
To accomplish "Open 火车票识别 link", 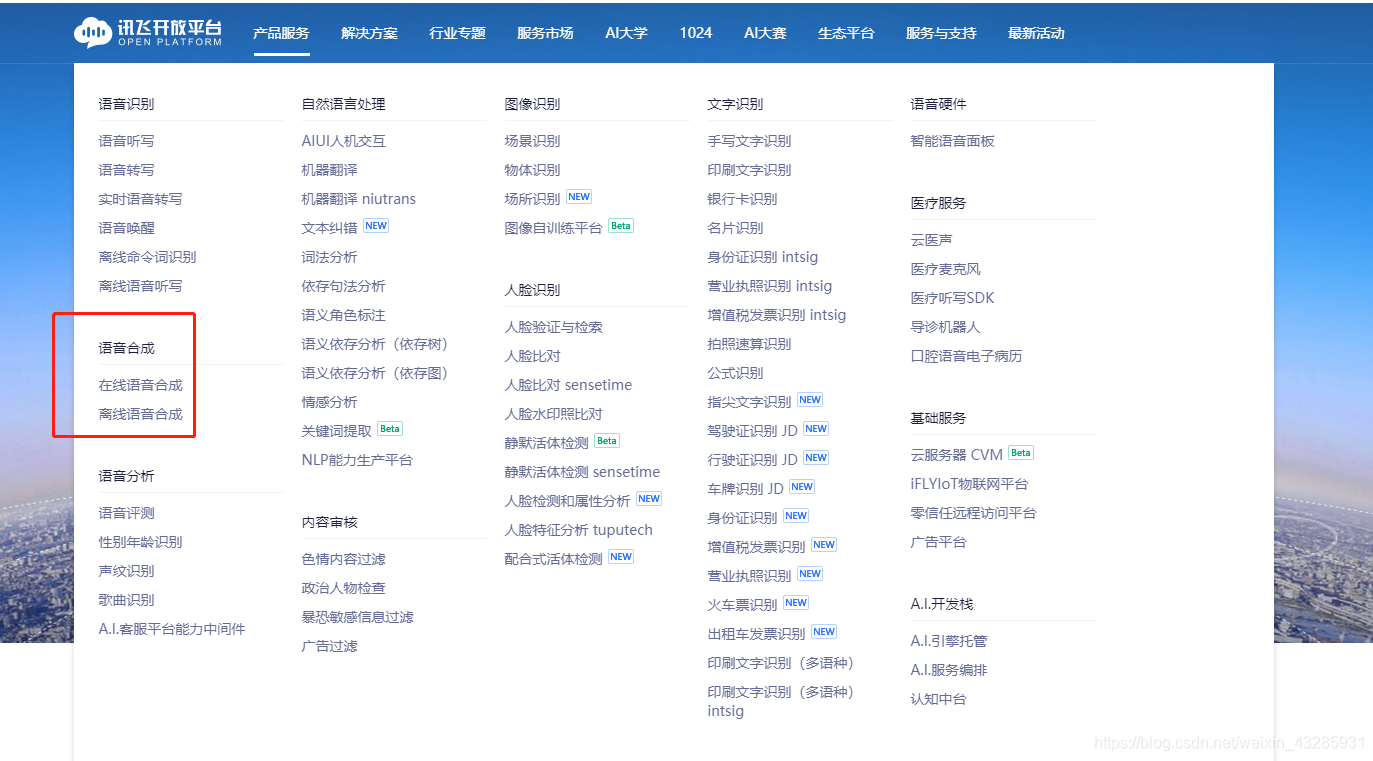I will (743, 605).
